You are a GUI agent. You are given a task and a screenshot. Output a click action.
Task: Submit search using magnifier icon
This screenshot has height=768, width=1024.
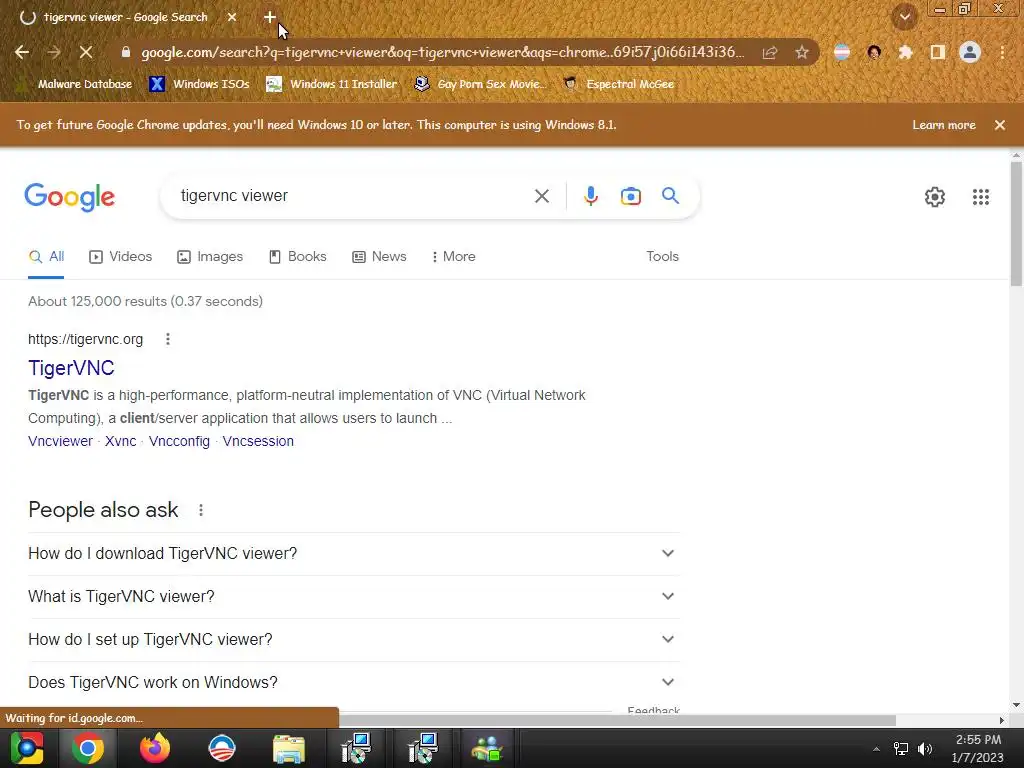pos(670,196)
